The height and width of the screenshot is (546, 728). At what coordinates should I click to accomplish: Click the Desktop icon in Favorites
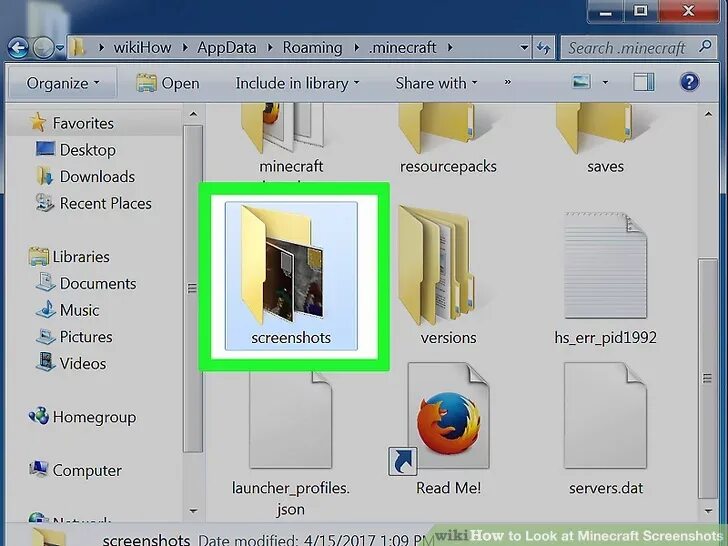45,149
